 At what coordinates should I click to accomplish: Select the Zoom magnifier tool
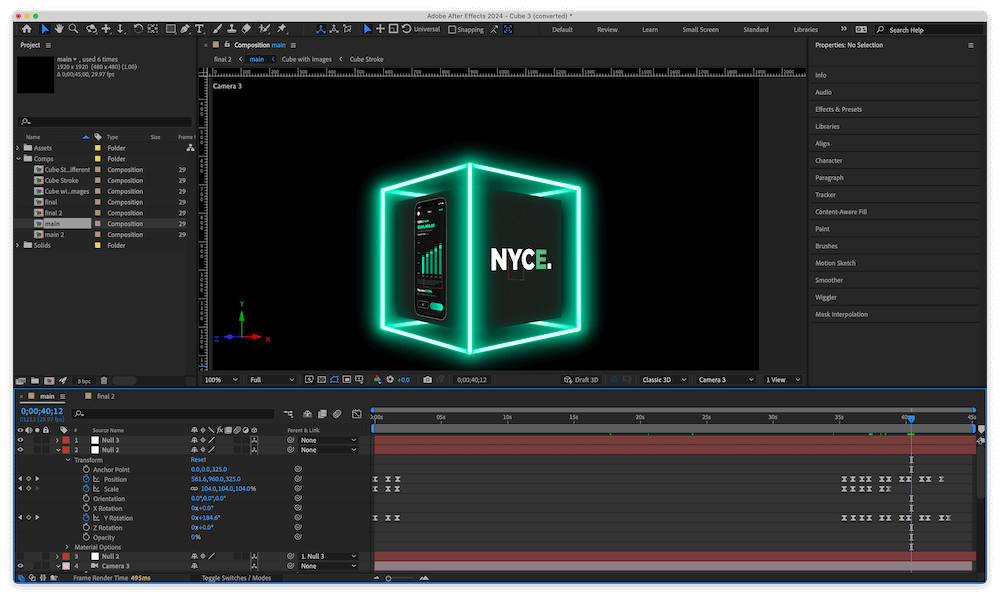pos(74,29)
